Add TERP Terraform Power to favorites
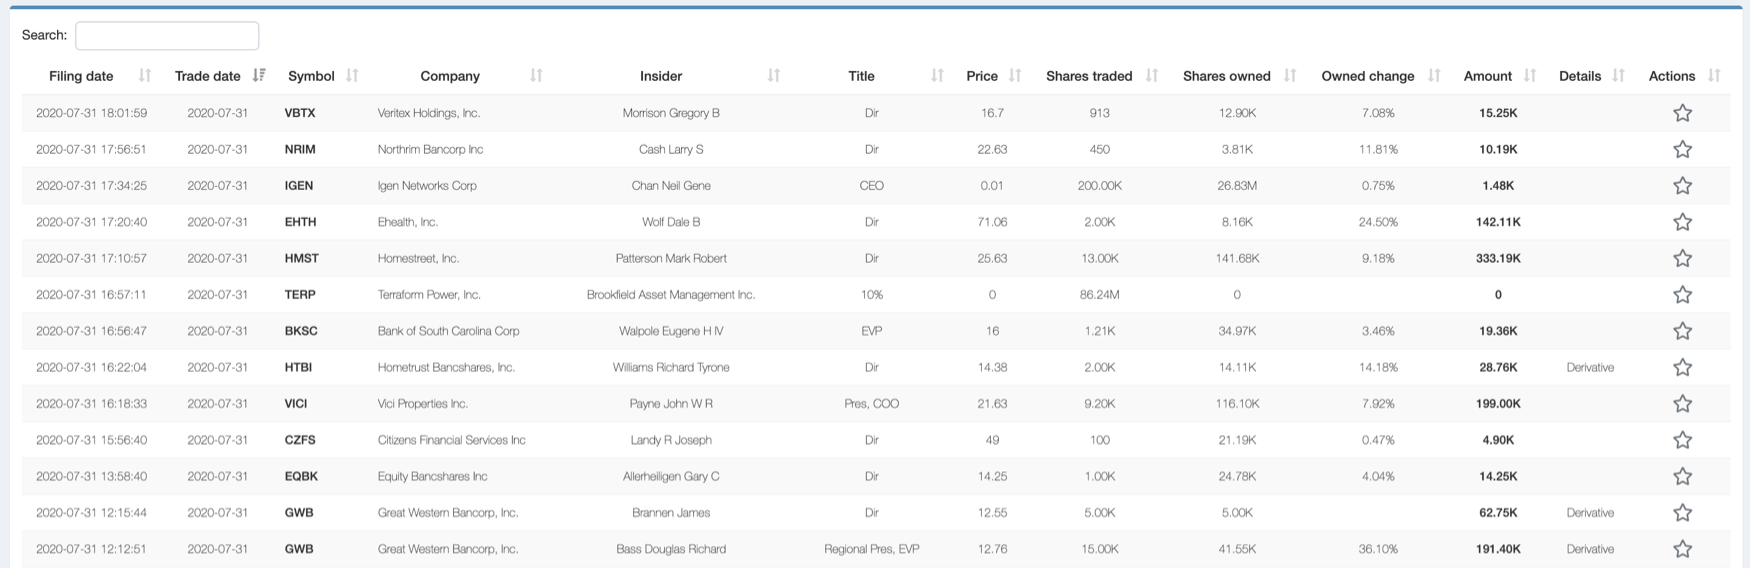 click(x=1682, y=295)
